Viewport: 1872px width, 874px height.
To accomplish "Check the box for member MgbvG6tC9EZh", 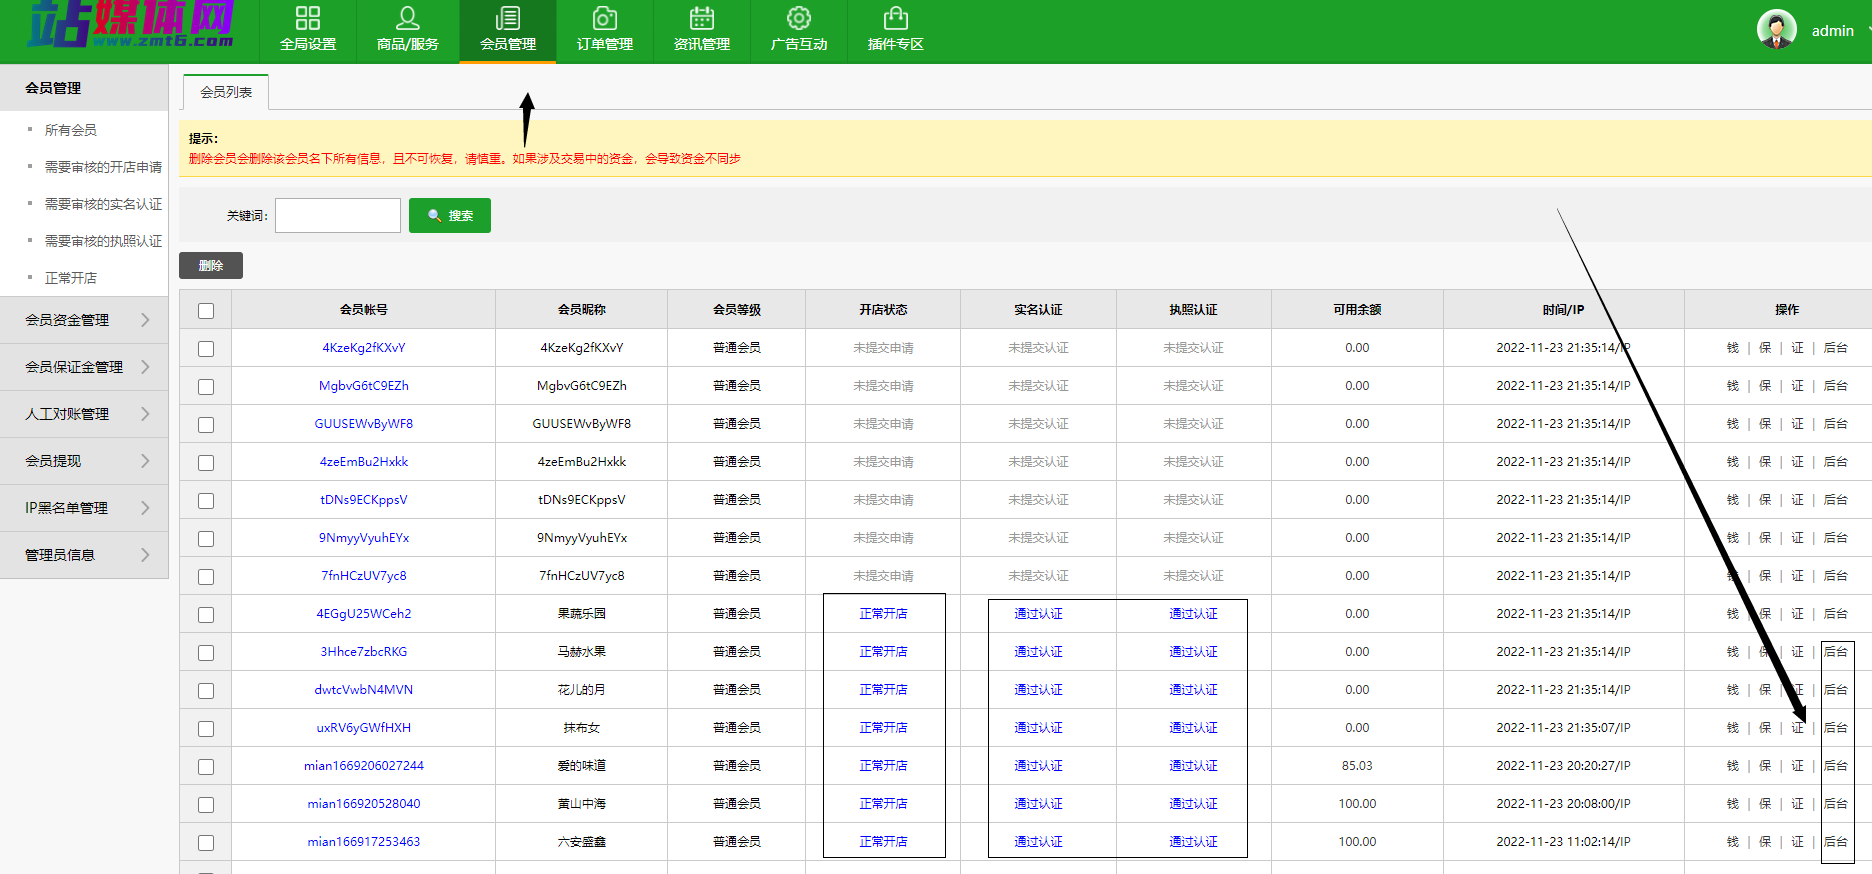I will [x=206, y=387].
